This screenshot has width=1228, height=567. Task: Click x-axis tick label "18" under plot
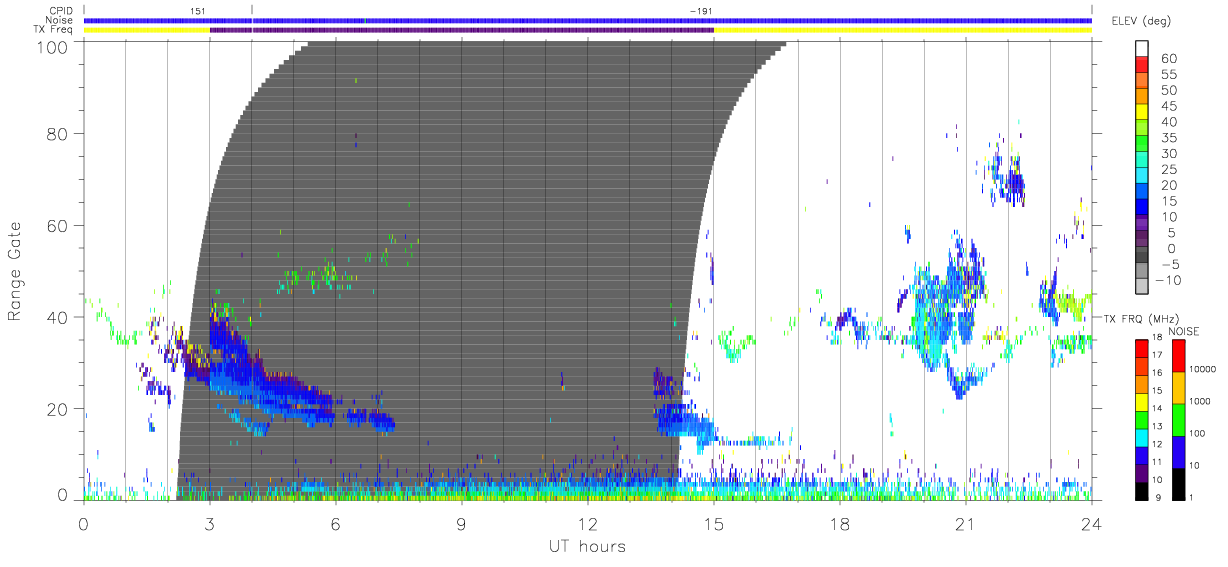point(840,524)
